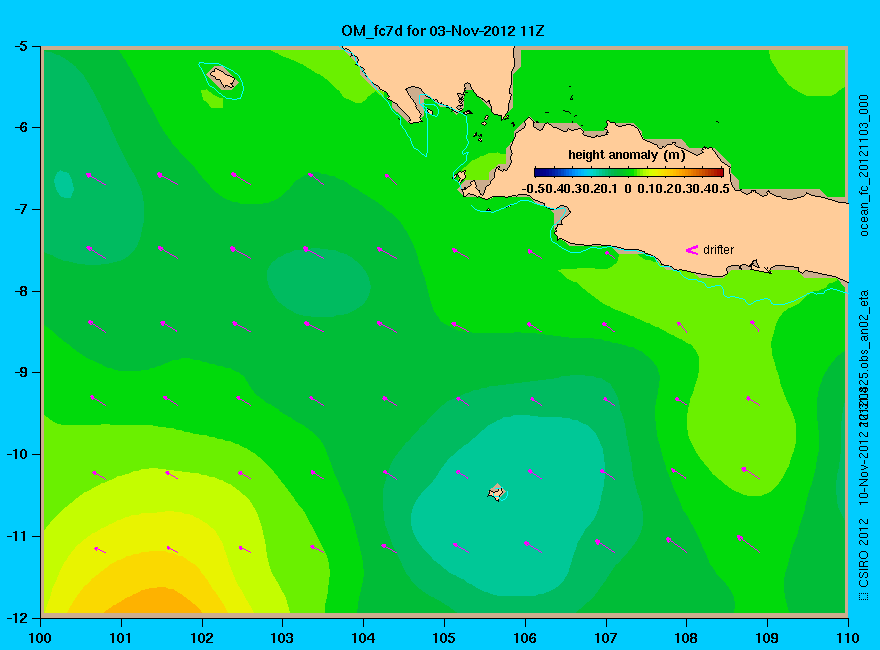
Task: Click the small island outlined in cyan near 102E
Action: coord(222,77)
